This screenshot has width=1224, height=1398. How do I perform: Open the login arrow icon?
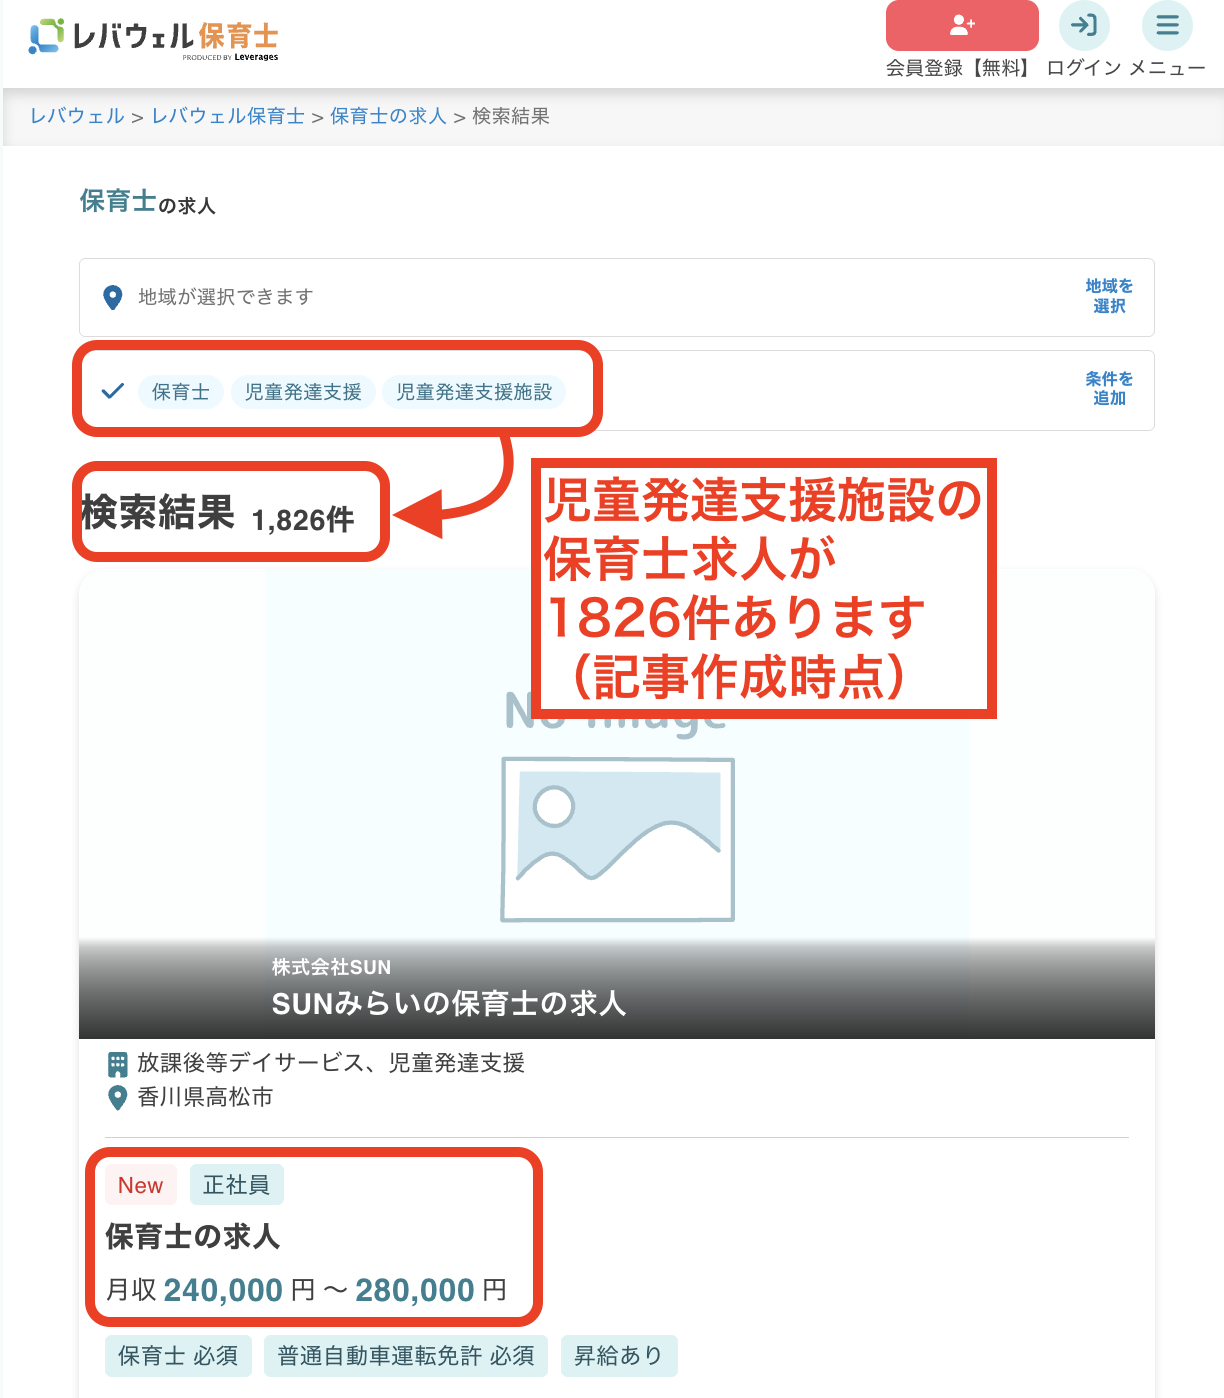tap(1084, 25)
